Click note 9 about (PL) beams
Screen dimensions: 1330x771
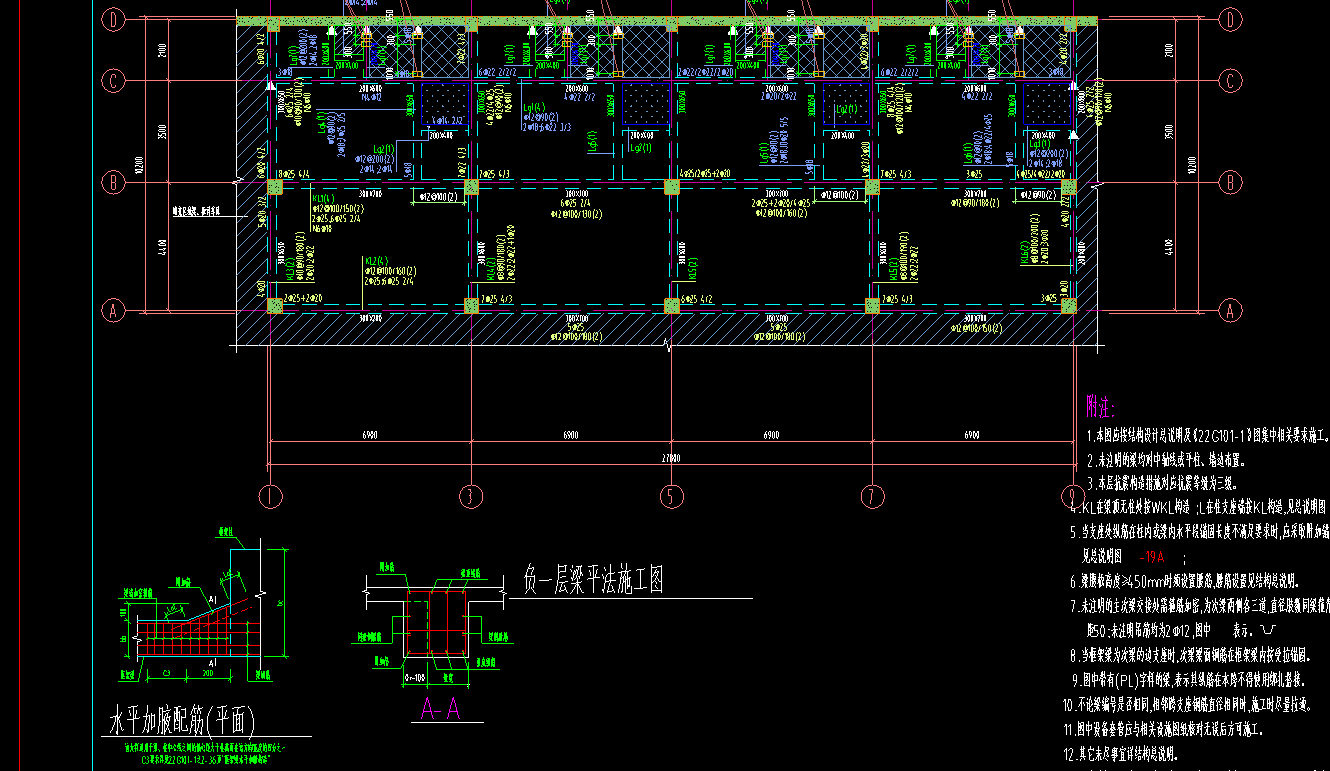[x=1190, y=679]
